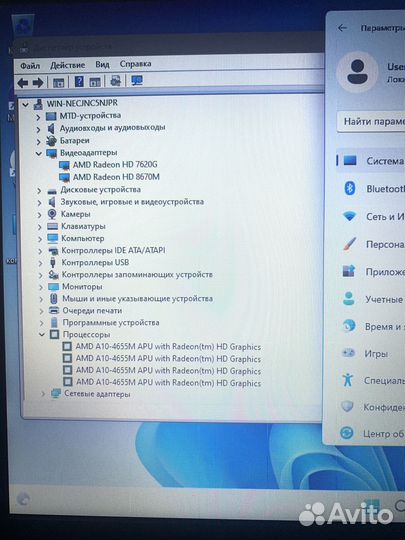Click the mouse icon of Мыши и иные указывающие устройства
The width and height of the screenshot is (405, 540).
click(x=53, y=299)
